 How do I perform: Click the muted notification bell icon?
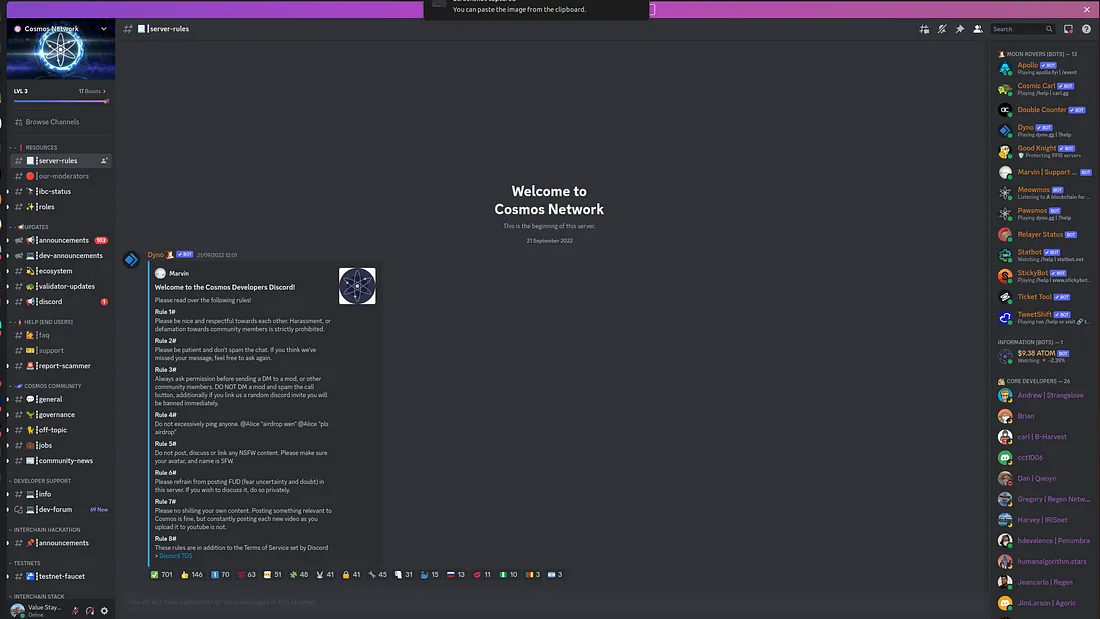pyautogui.click(x=941, y=29)
